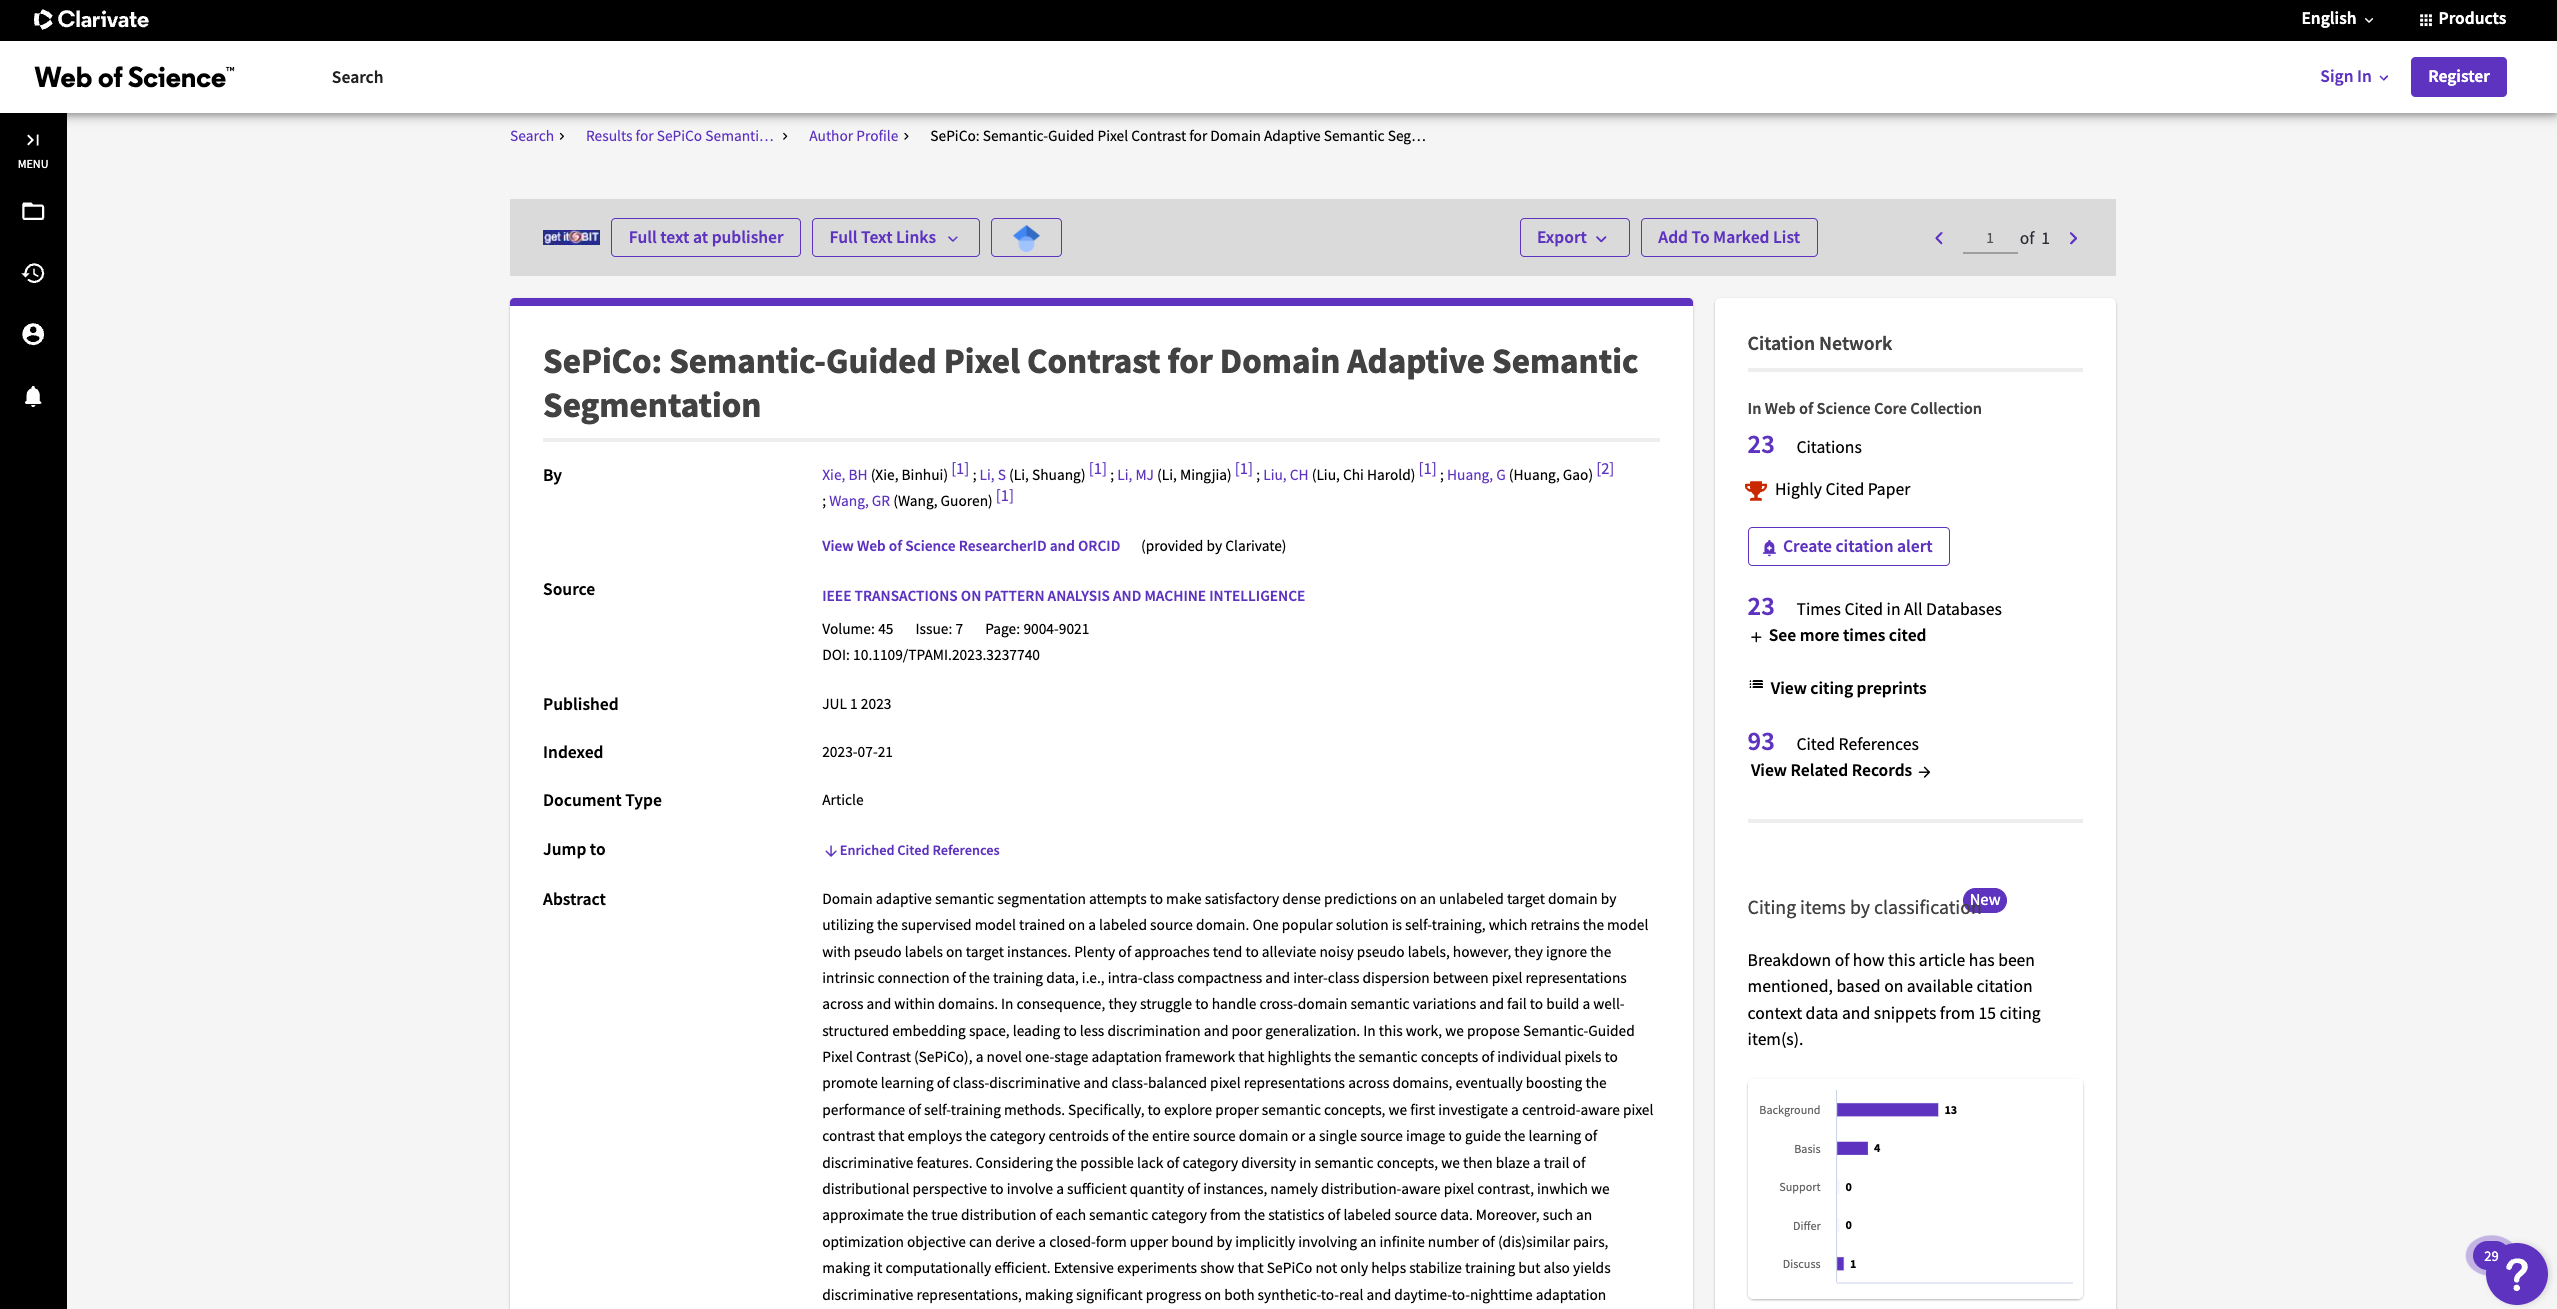This screenshot has height=1309, width=2557.
Task: Open the marked list folder icon
Action: coord(33,211)
